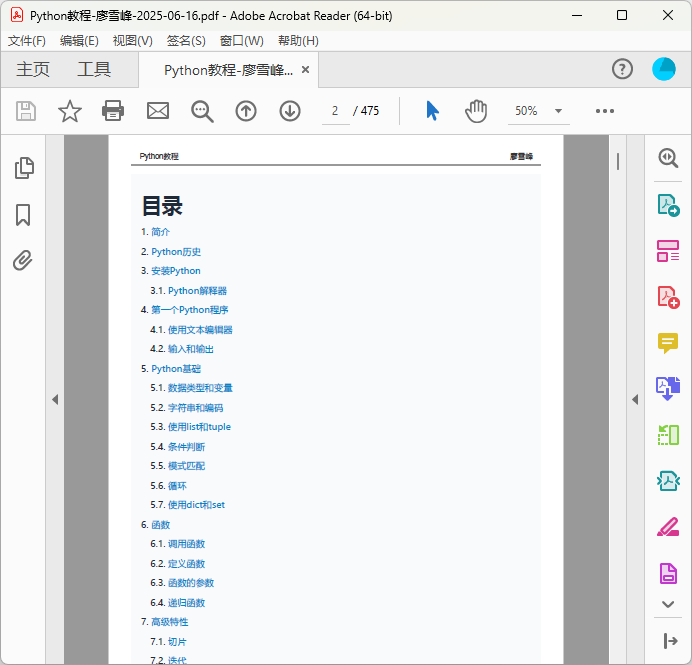Open the Find text magnifier tool
This screenshot has width=692, height=665.
point(202,111)
